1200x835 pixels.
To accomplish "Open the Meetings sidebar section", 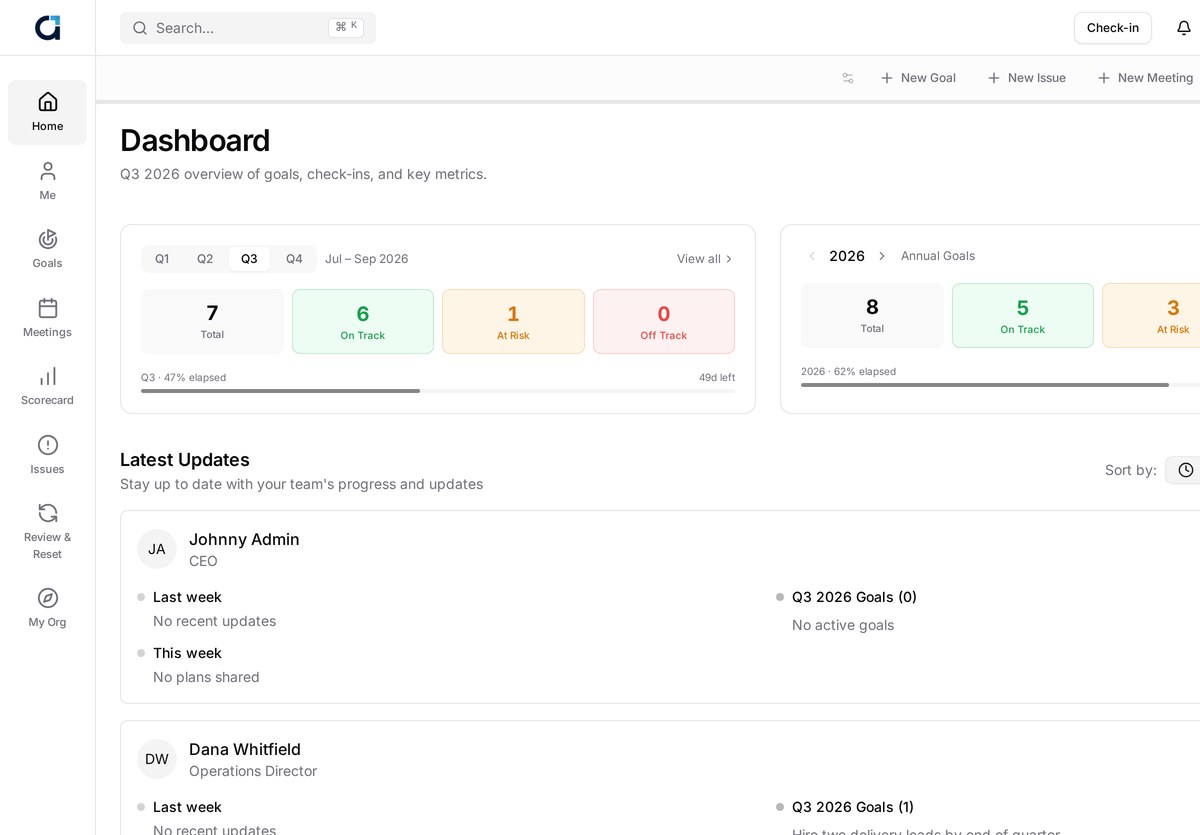I will point(47,318).
